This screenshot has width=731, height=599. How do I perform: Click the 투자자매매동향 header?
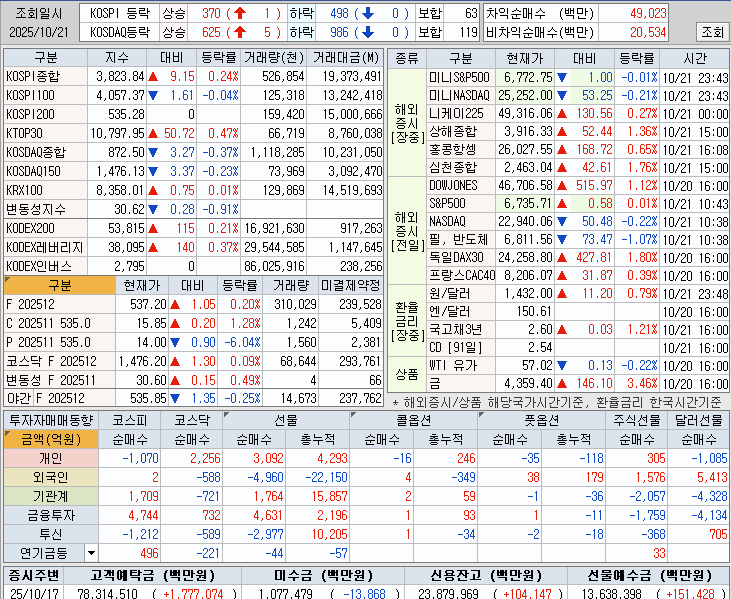click(51, 420)
